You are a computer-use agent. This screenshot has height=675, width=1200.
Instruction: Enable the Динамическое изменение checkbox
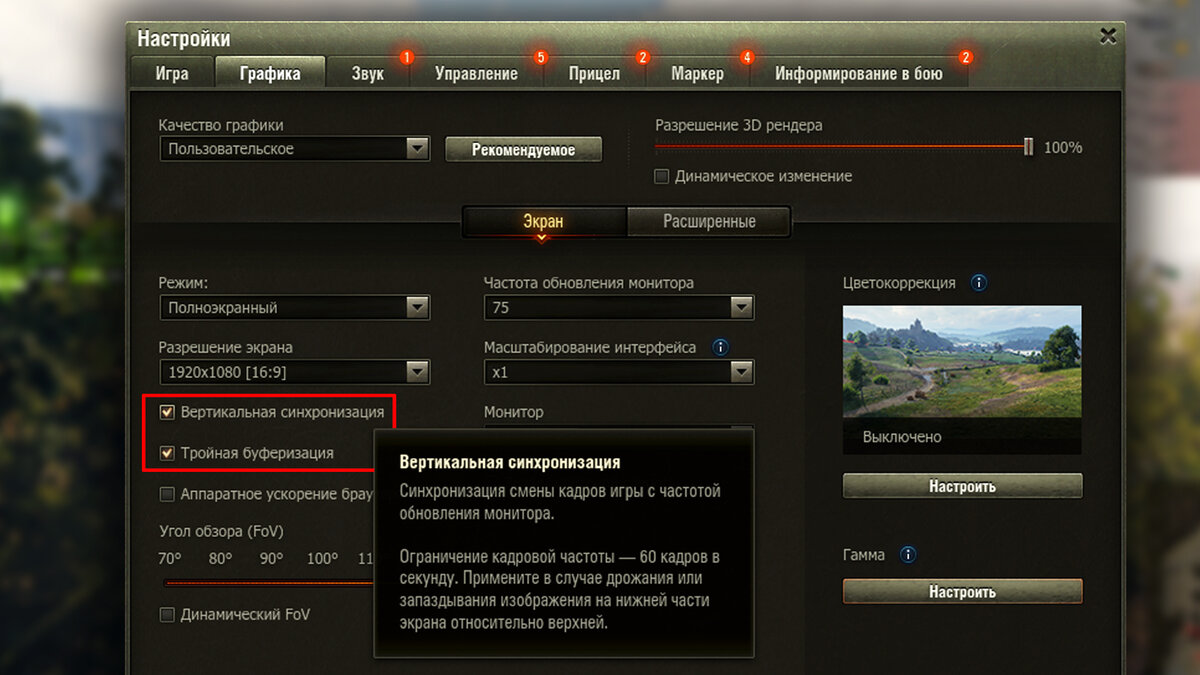(661, 176)
